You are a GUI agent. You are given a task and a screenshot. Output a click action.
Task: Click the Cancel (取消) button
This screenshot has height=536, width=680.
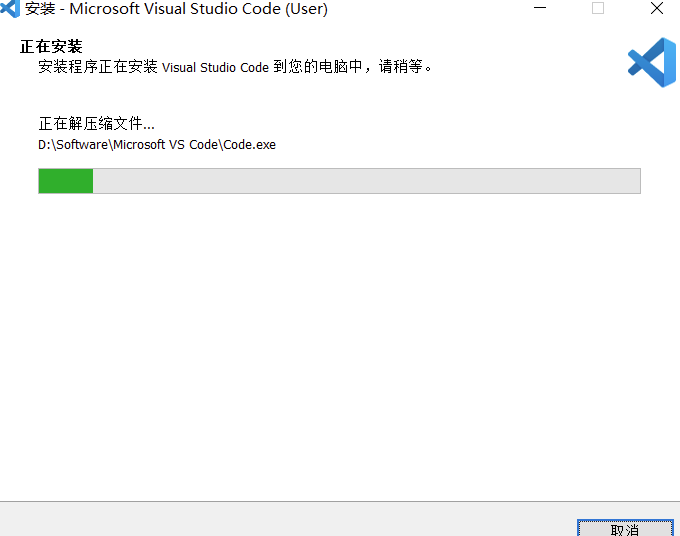tap(625, 528)
